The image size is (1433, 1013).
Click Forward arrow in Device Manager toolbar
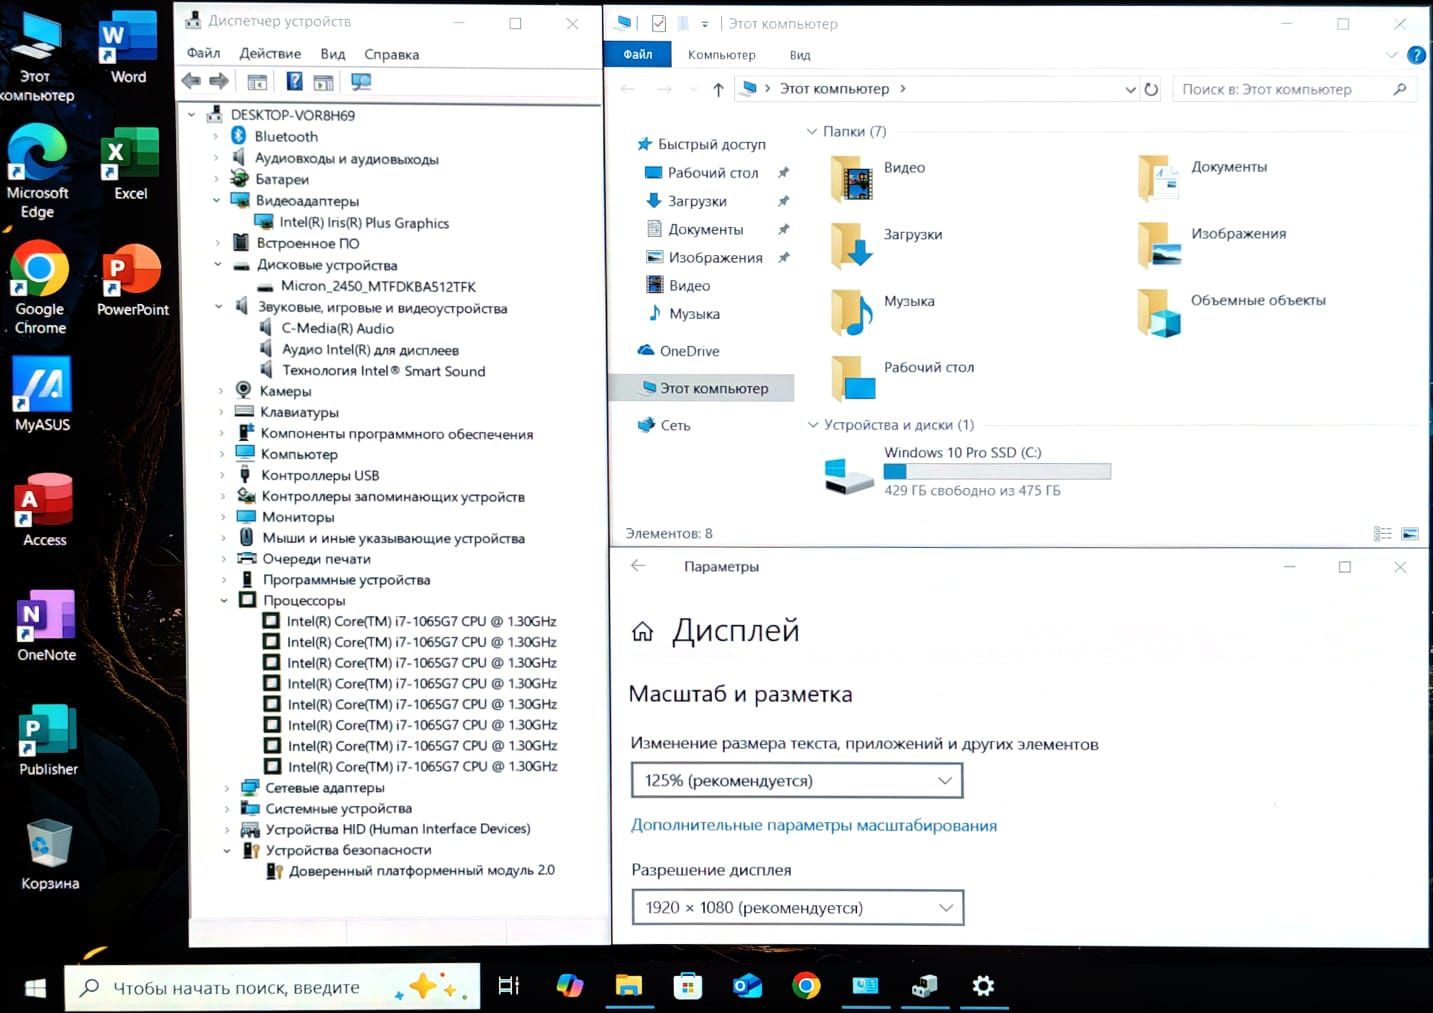click(x=219, y=81)
